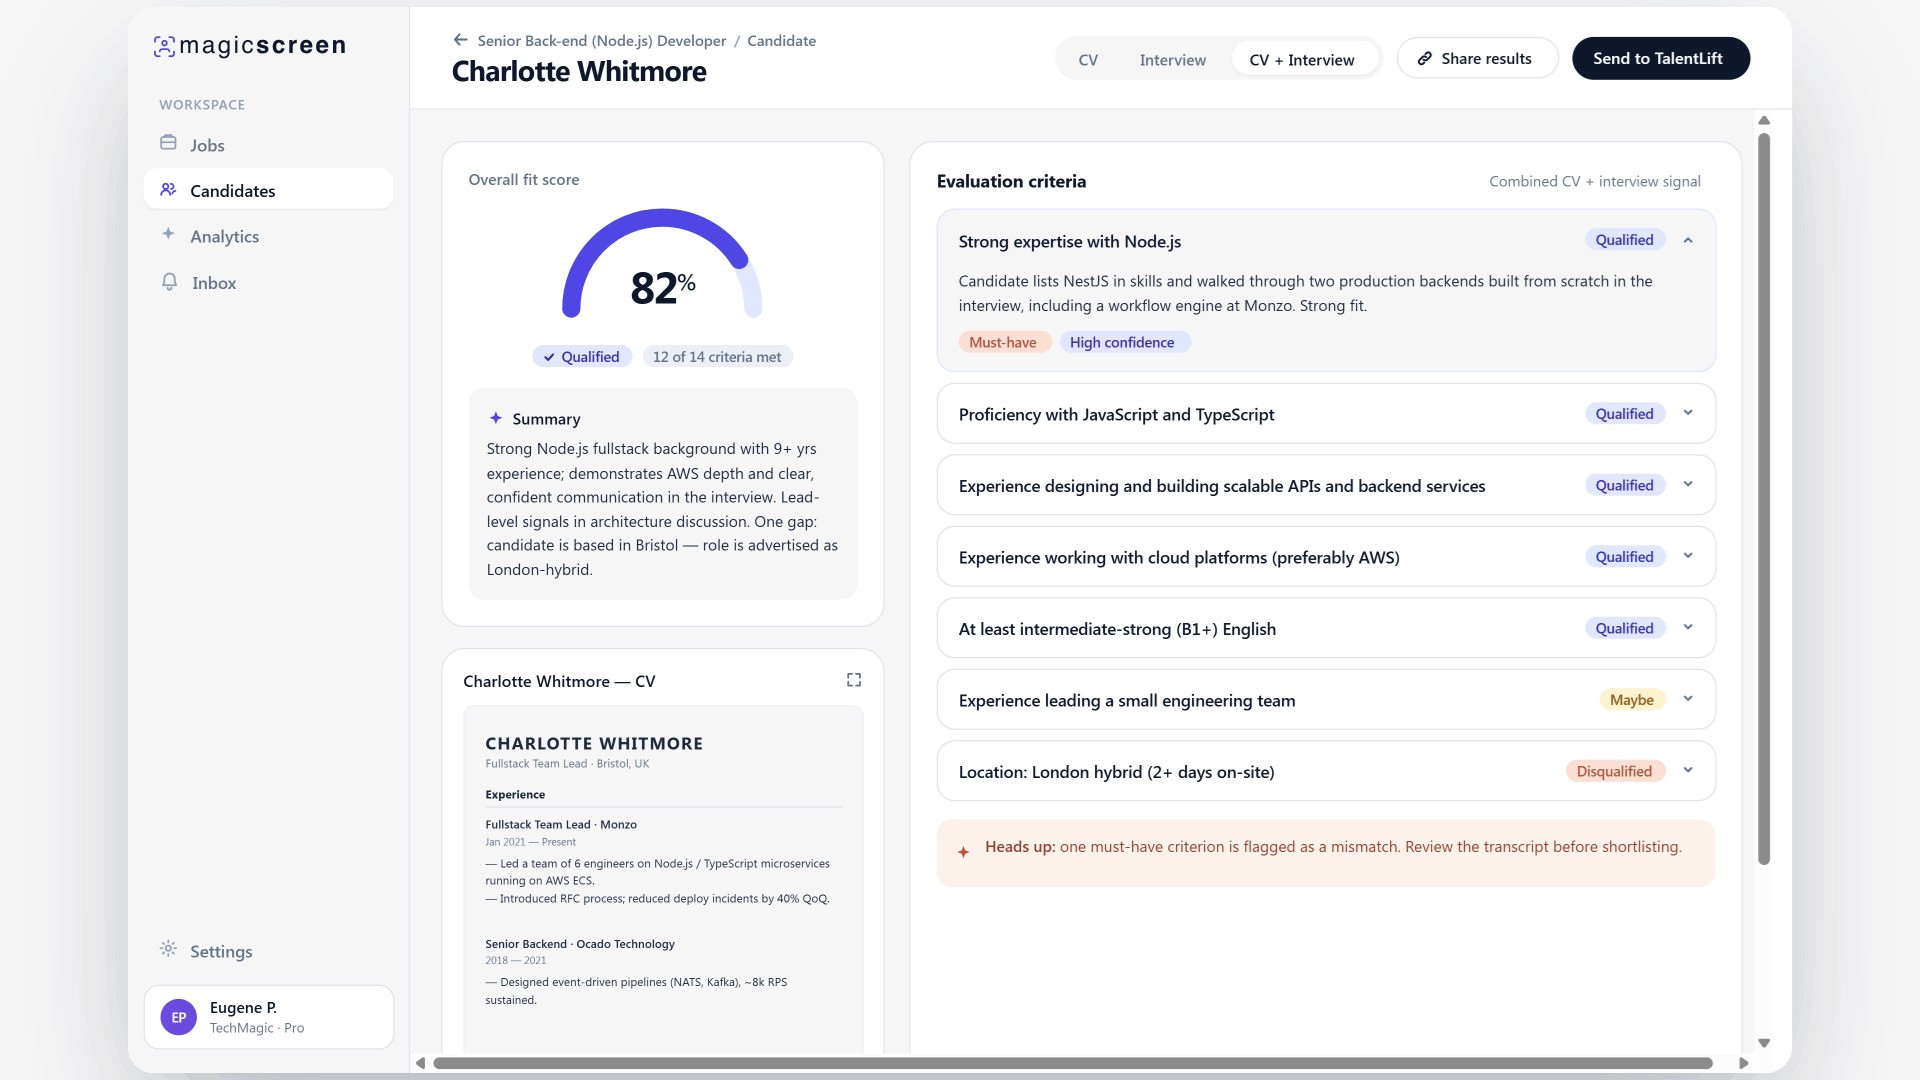
Task: Click the Must-have tag
Action: (1003, 342)
